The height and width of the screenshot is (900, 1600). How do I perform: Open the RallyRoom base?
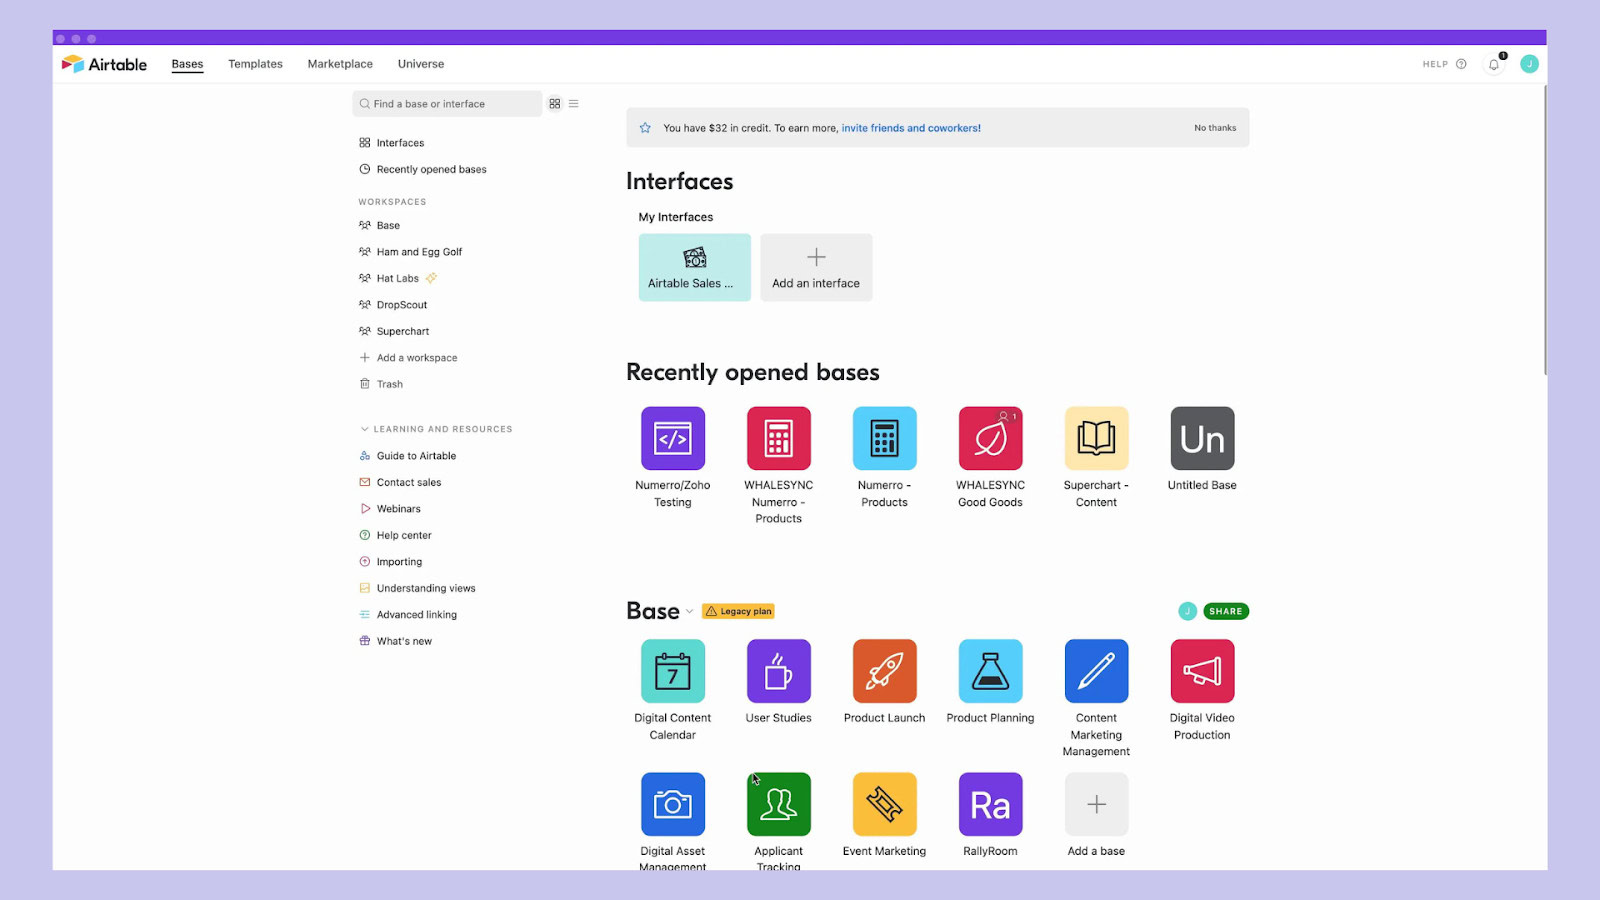(x=990, y=804)
